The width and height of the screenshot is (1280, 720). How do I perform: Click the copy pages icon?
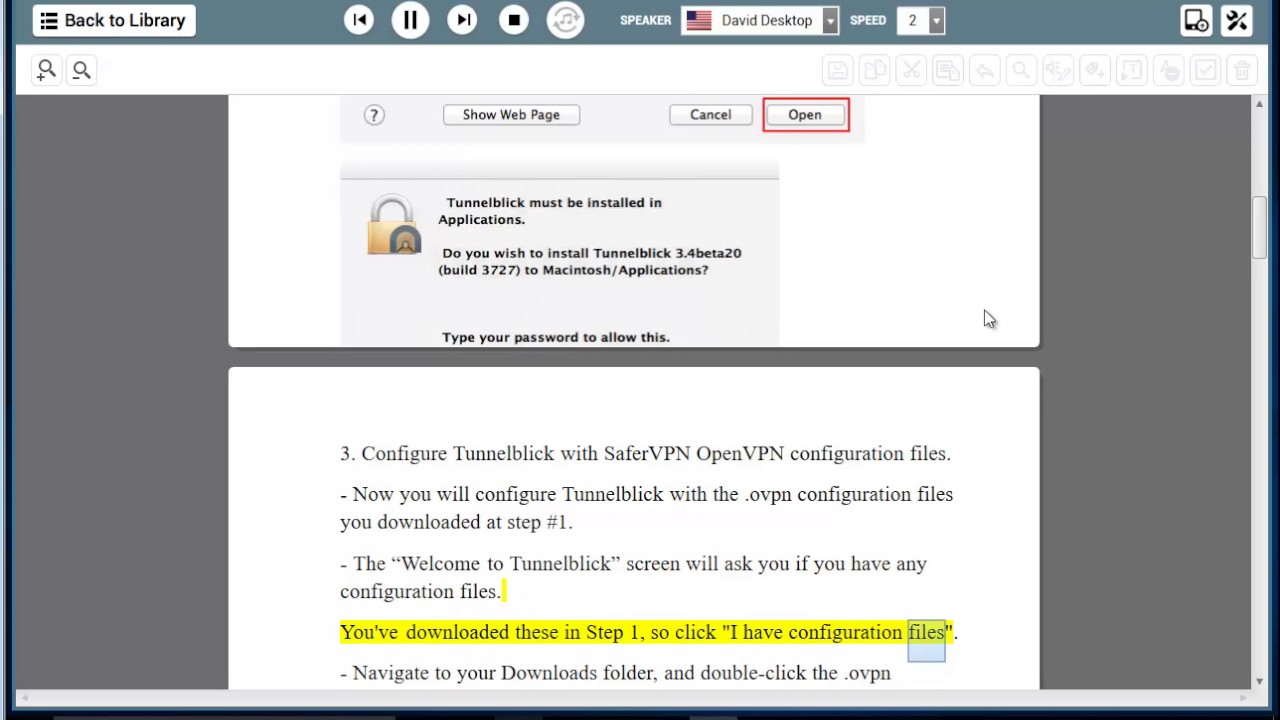click(875, 70)
